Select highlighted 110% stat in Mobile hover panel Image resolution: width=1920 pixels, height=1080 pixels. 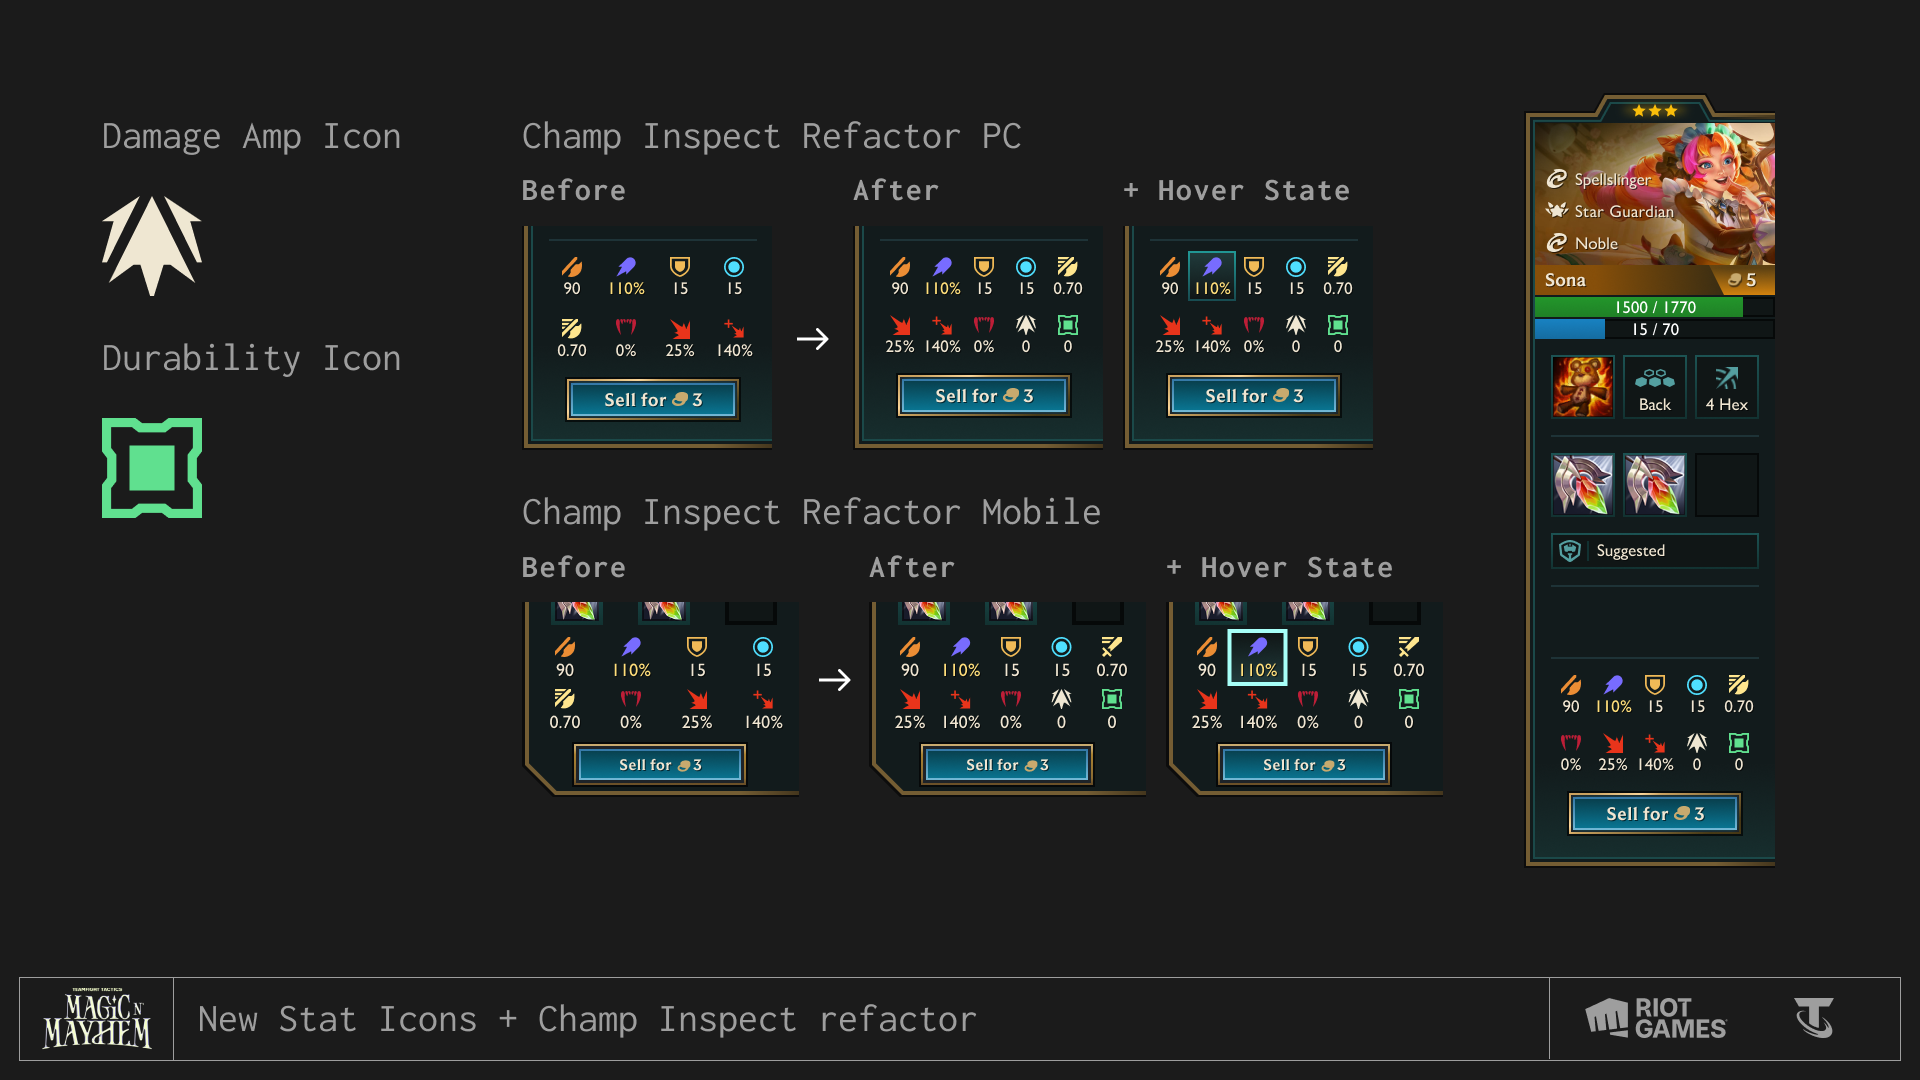click(1257, 658)
